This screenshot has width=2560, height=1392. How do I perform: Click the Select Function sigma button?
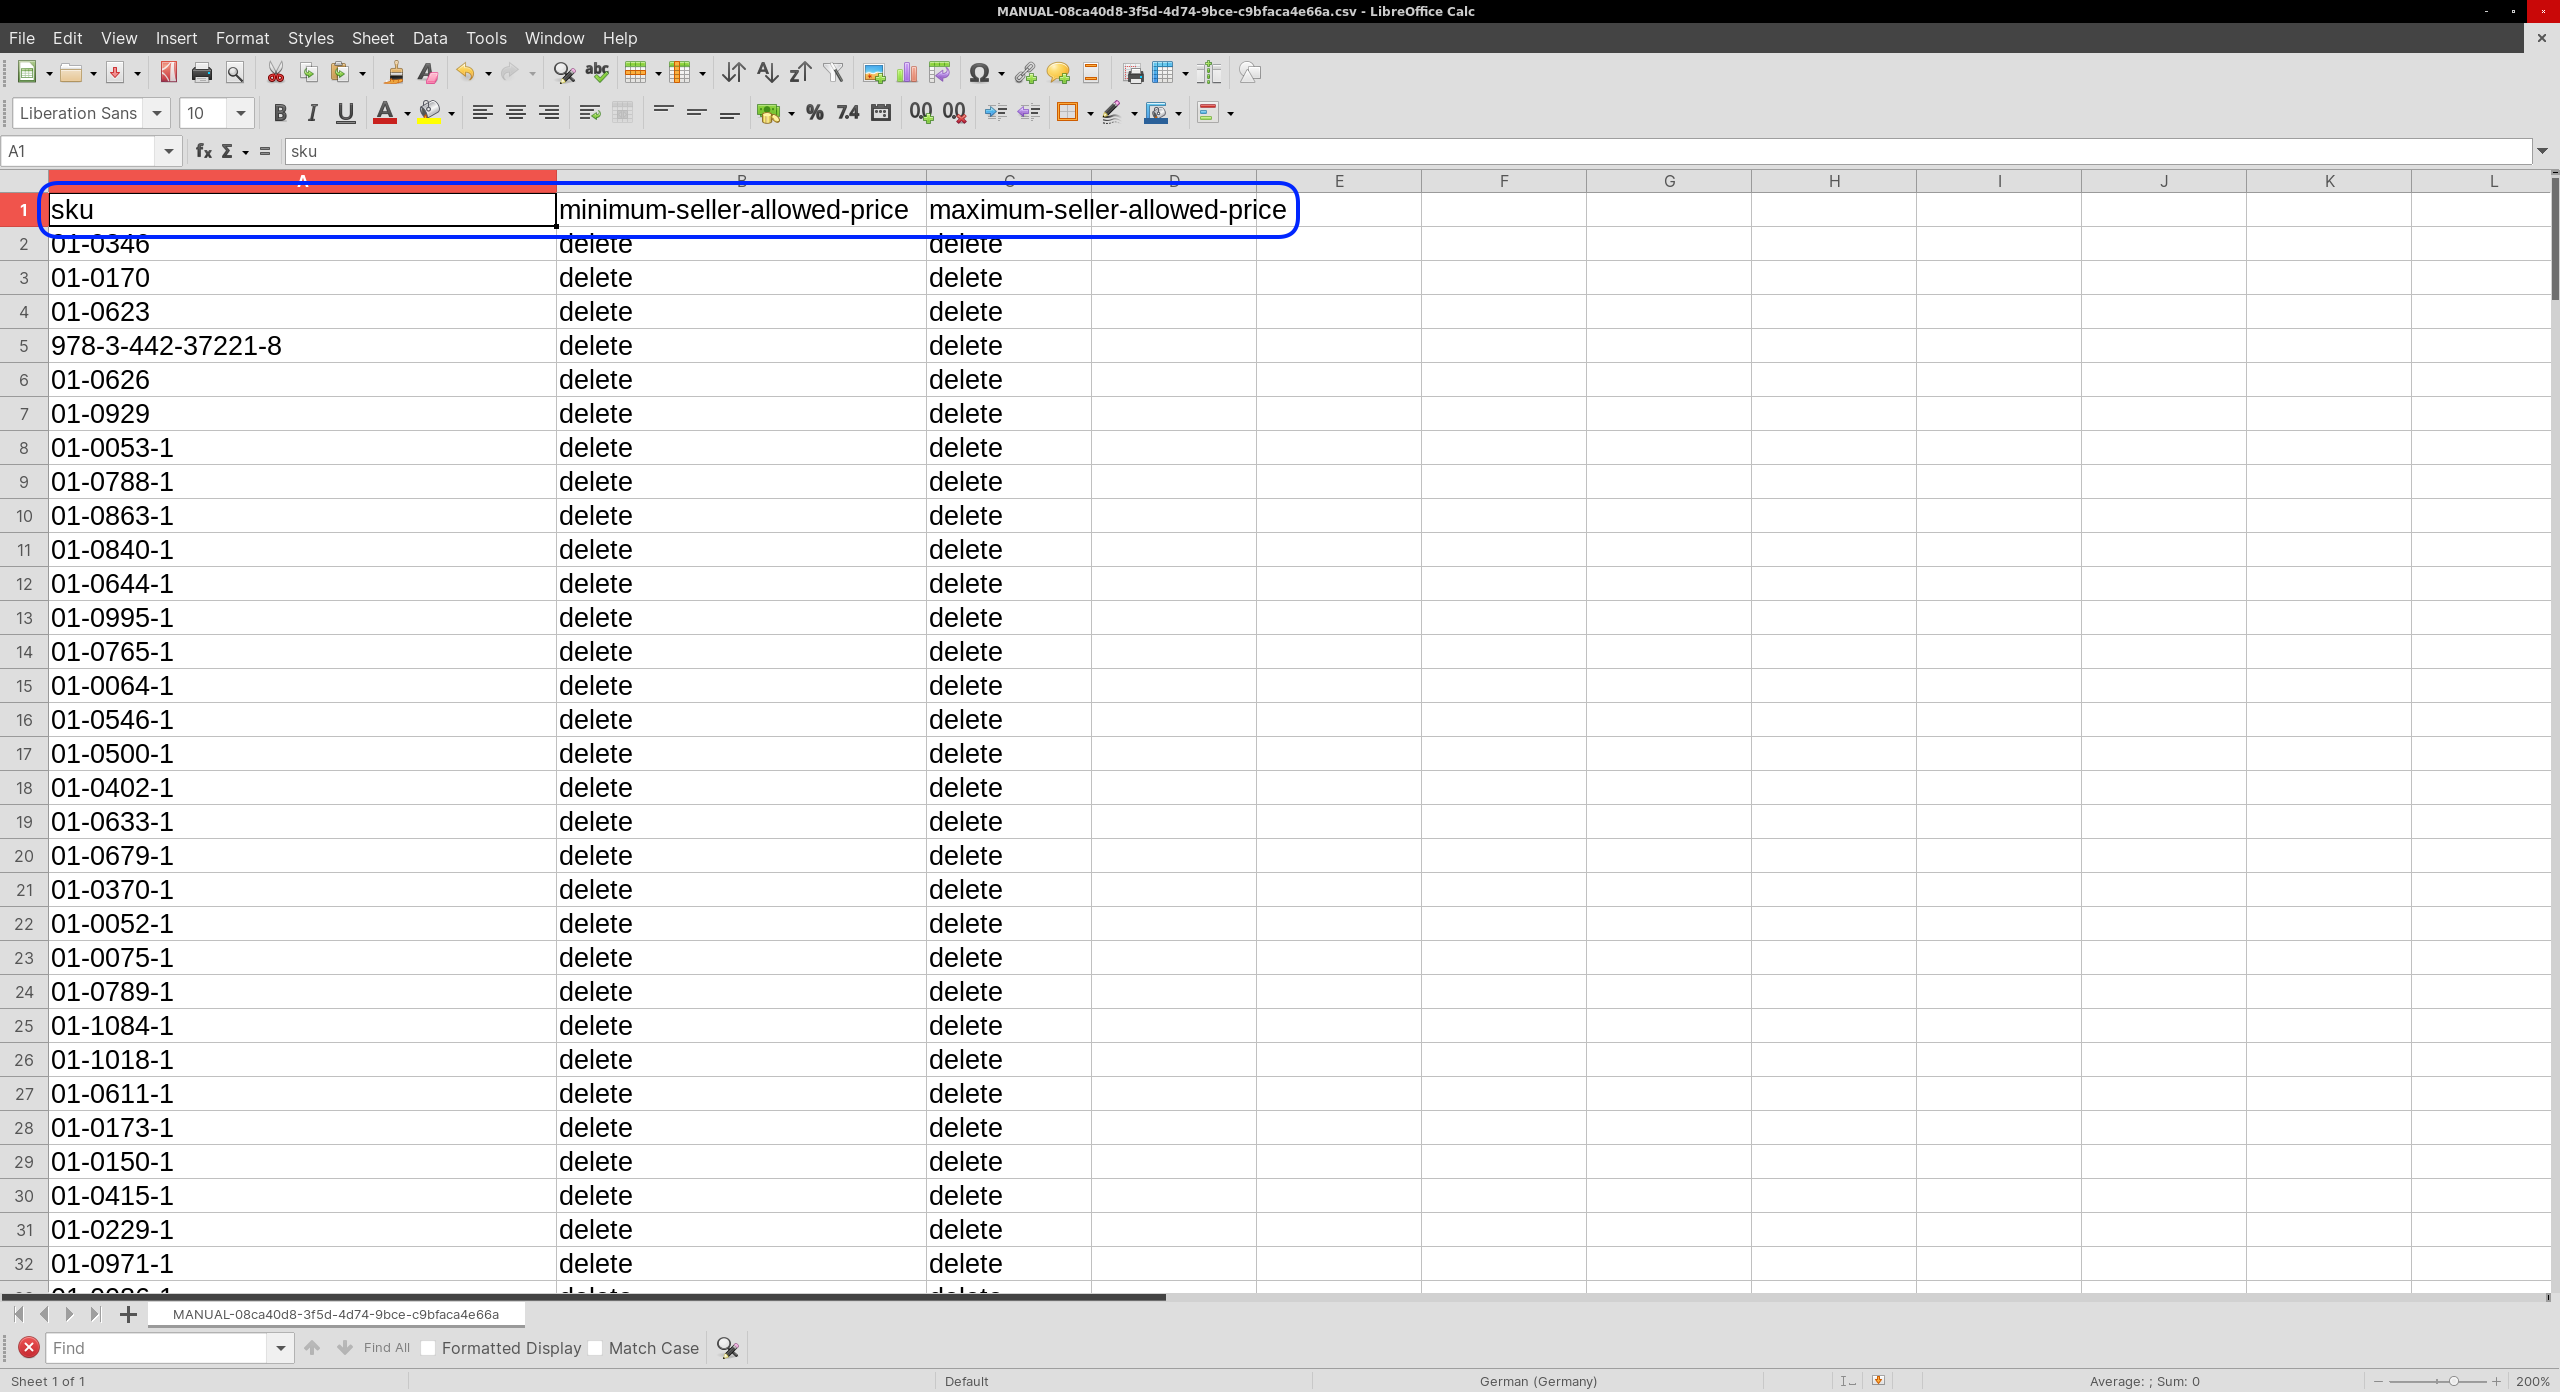click(227, 151)
